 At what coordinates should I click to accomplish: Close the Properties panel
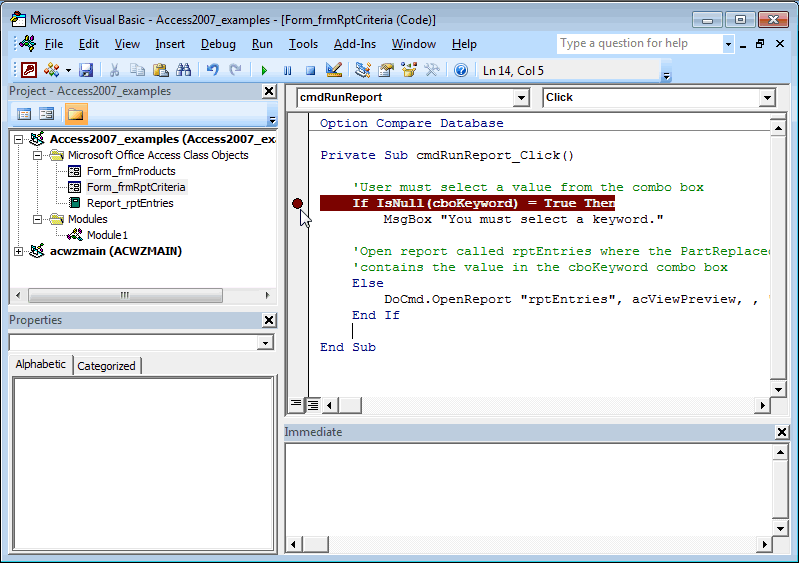coord(269,320)
